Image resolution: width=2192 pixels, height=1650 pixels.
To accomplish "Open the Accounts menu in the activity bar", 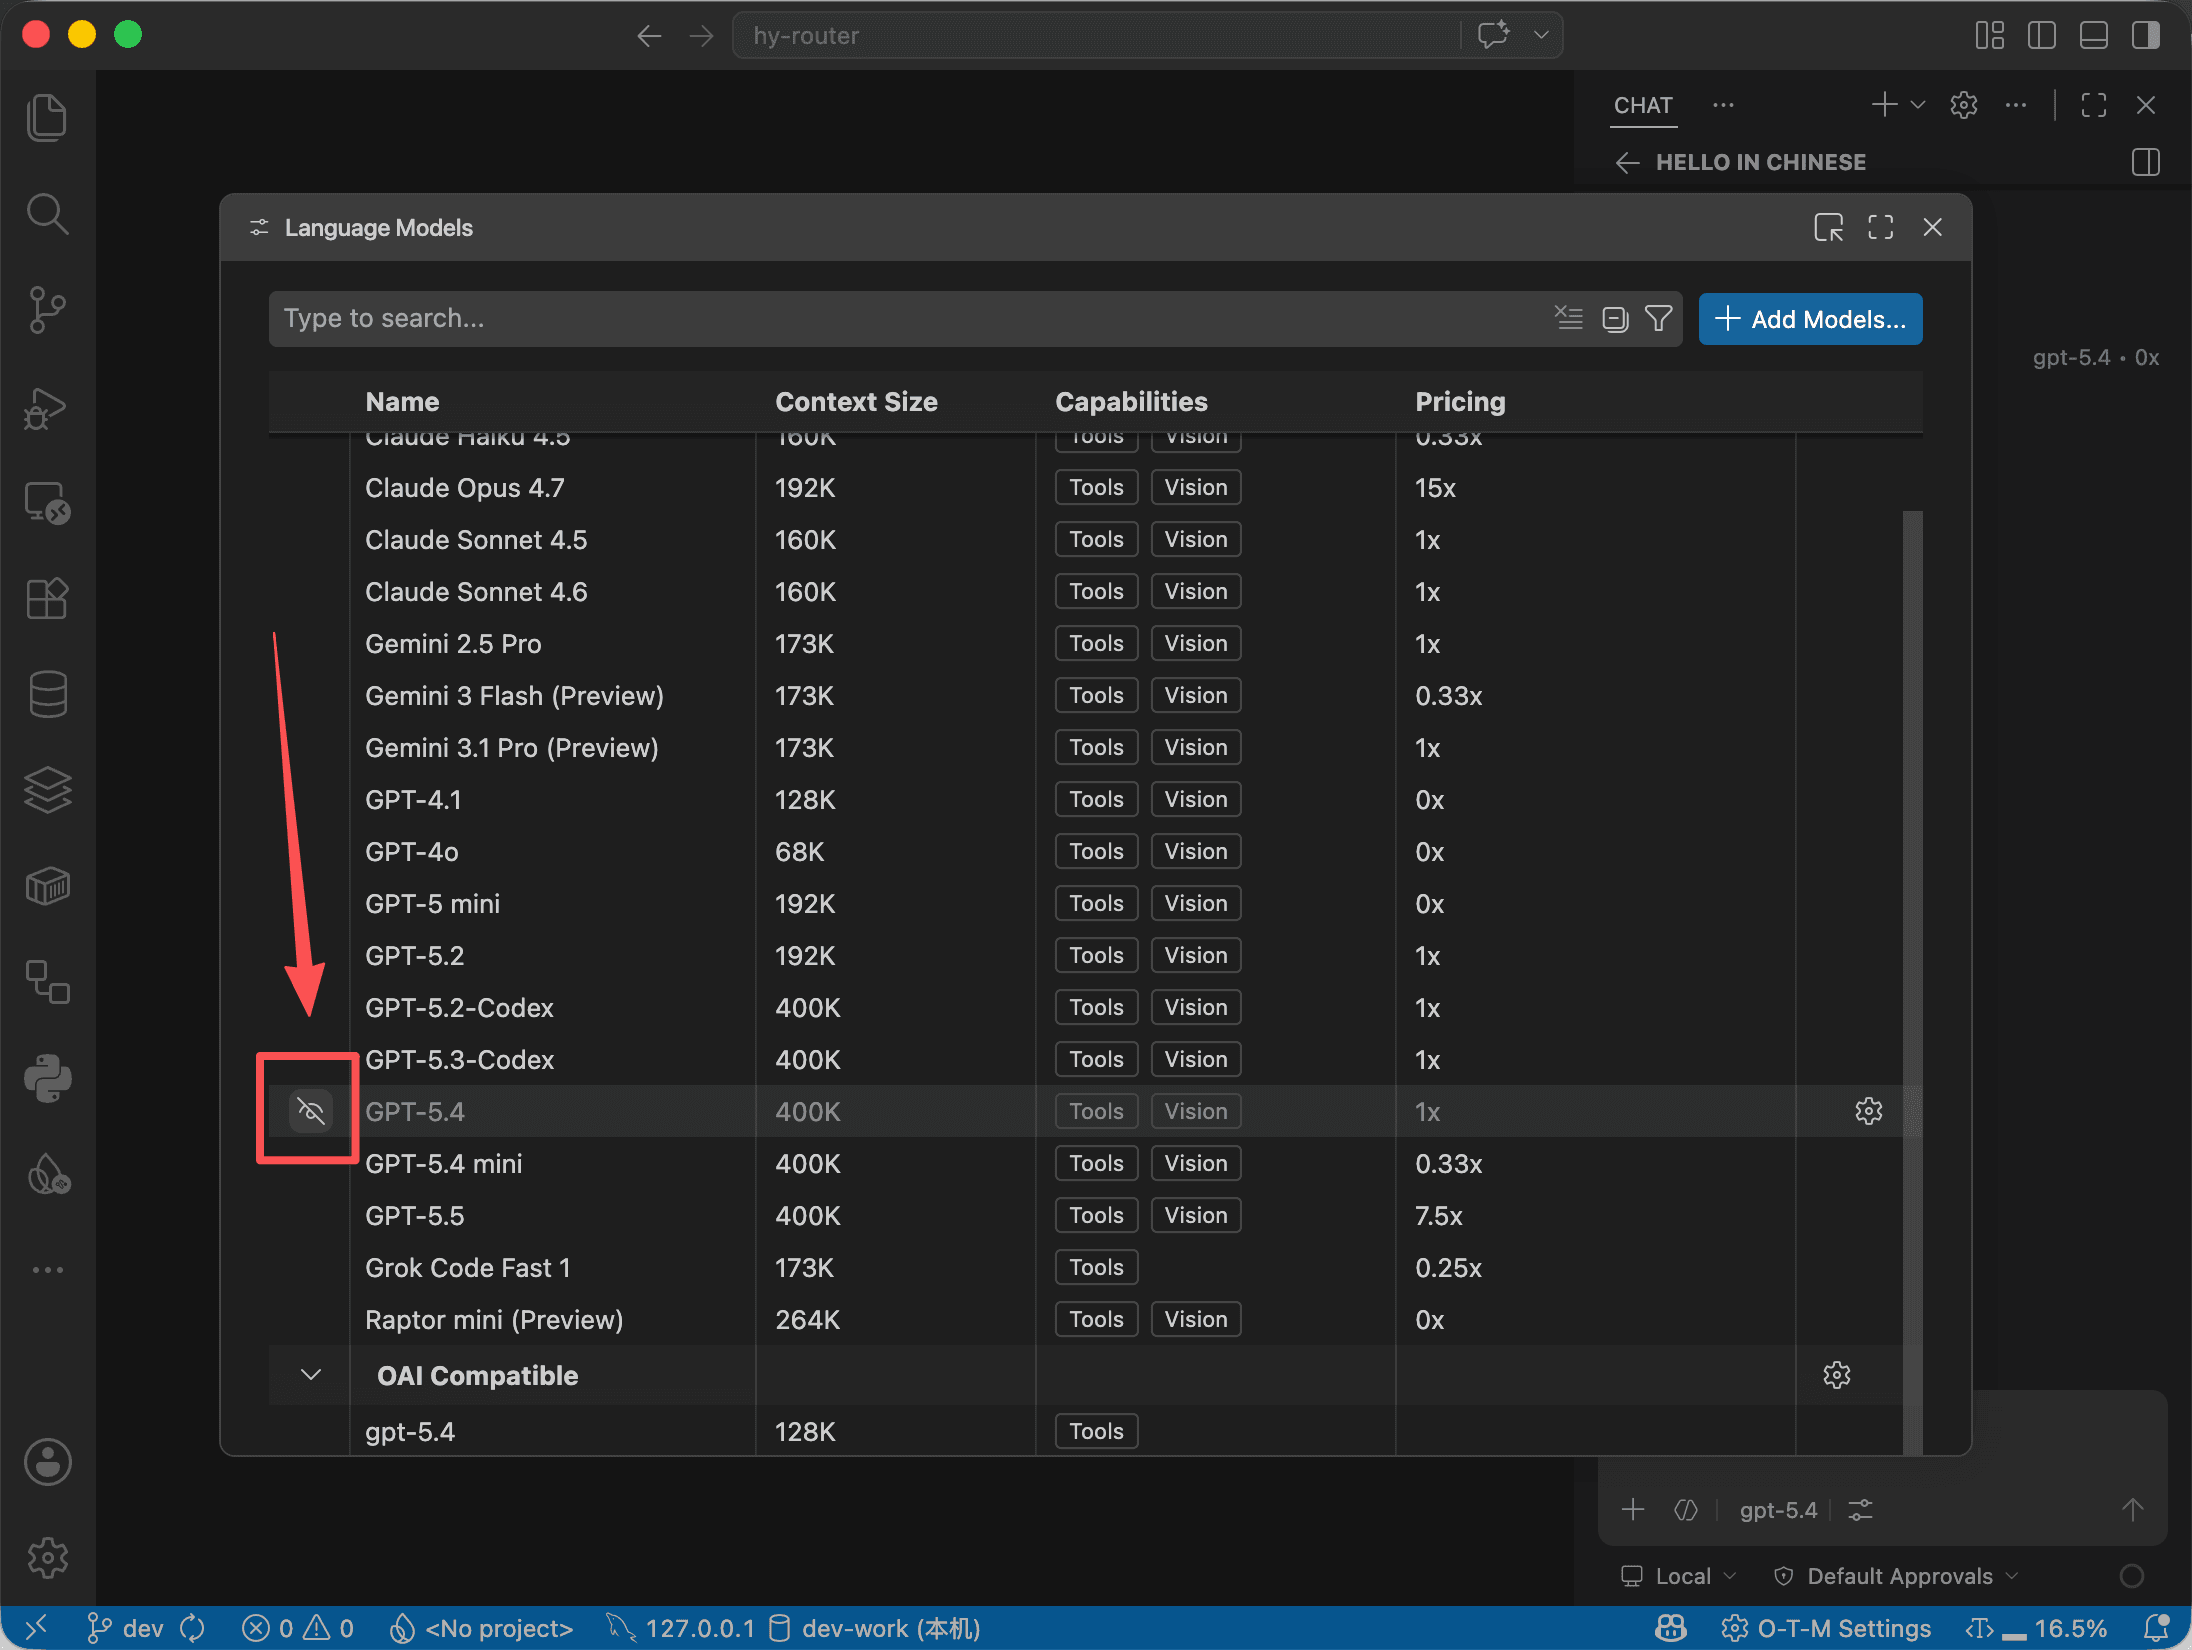I will [47, 1462].
